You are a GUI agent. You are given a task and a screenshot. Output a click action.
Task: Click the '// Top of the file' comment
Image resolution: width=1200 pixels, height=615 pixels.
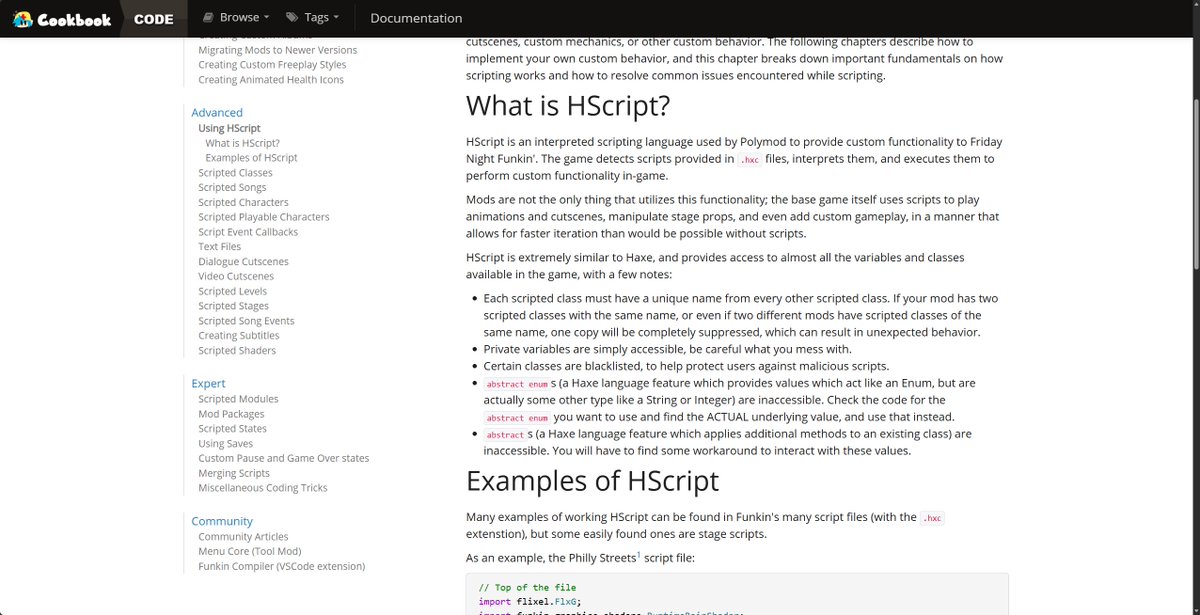527,588
